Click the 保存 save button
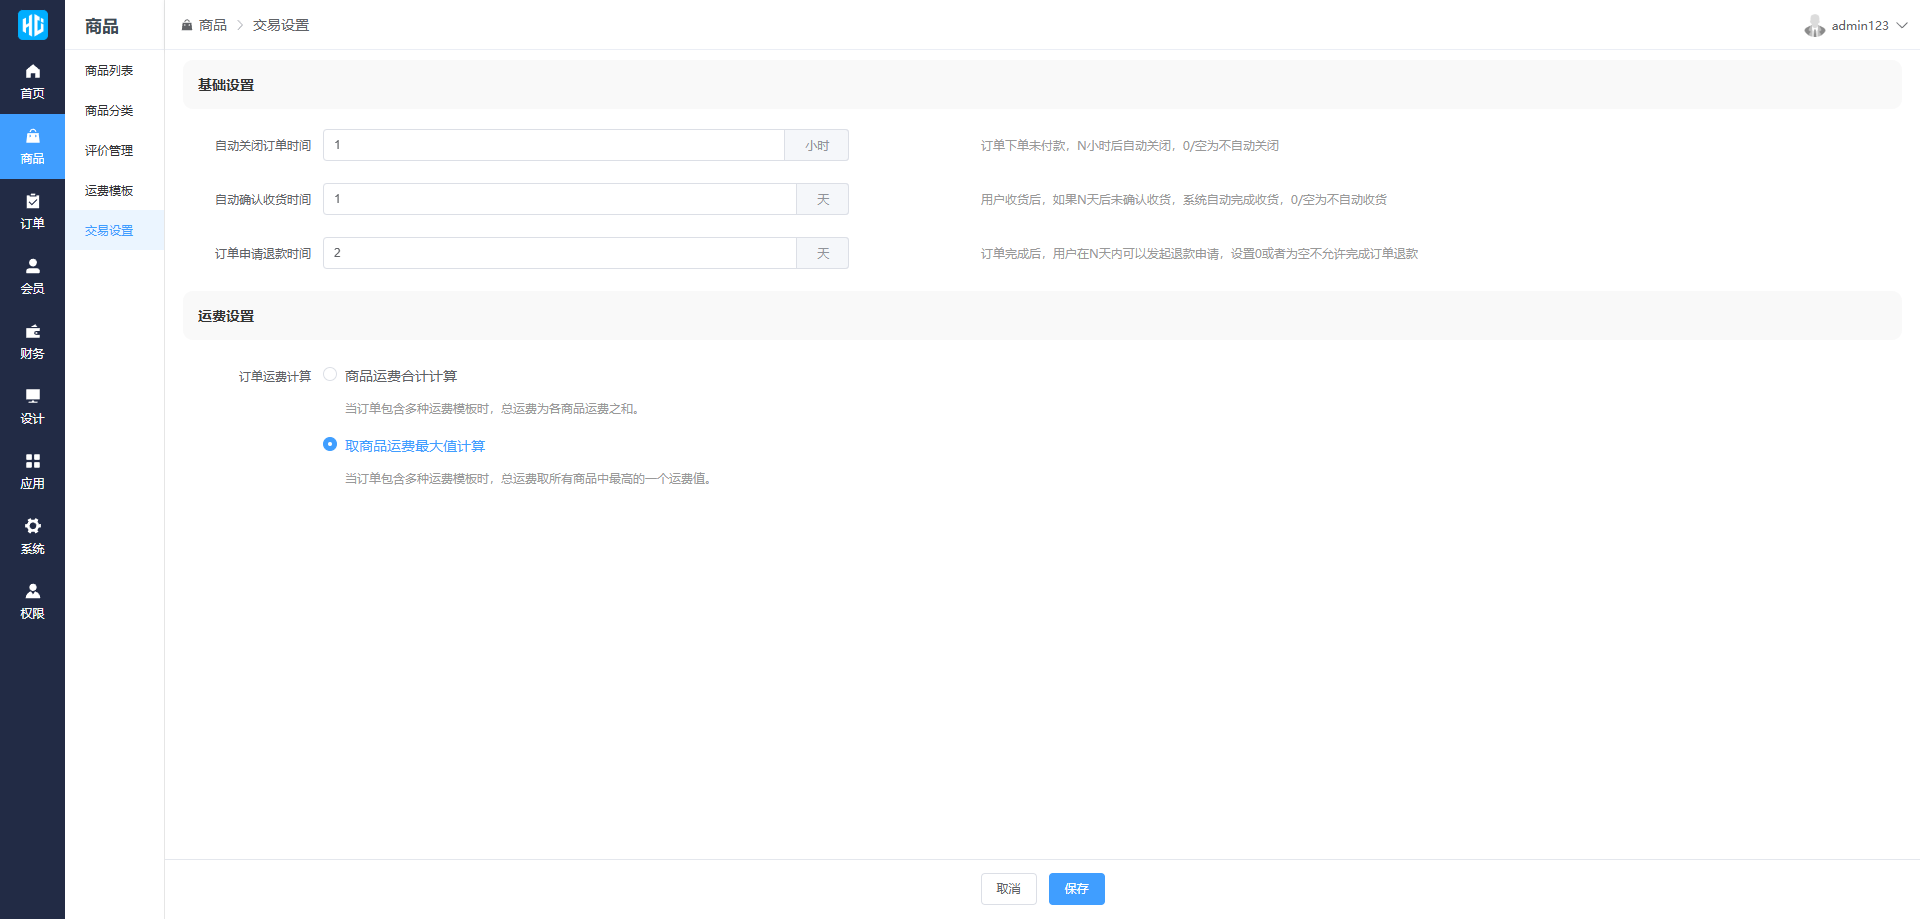 click(x=1076, y=889)
